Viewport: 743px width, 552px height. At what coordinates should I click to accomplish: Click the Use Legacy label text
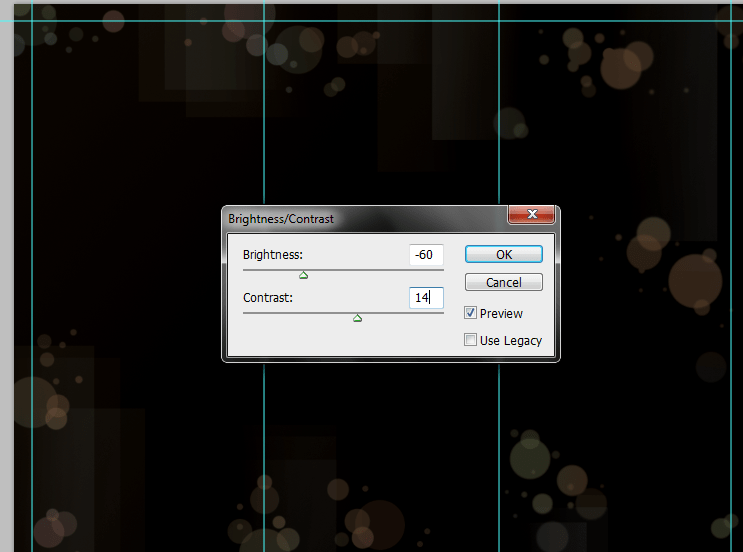click(511, 341)
